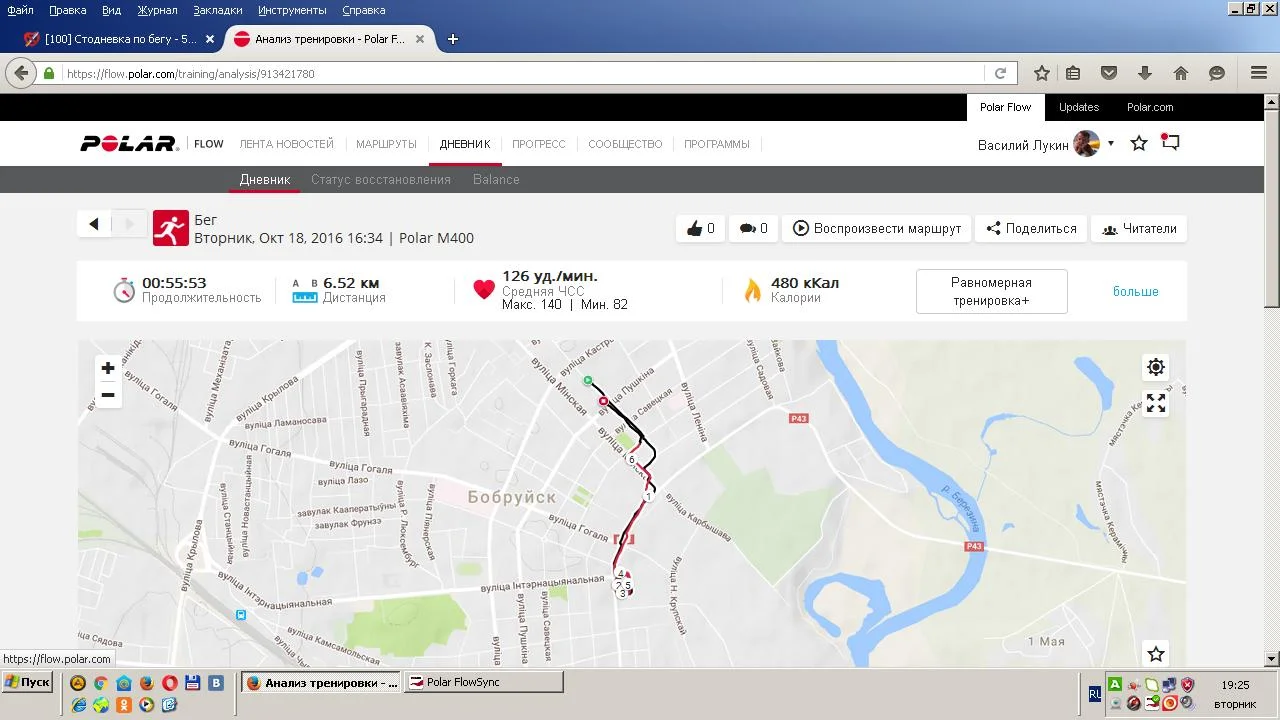The image size is (1280, 720).
Task: Reload the current page
Action: tap(1000, 73)
